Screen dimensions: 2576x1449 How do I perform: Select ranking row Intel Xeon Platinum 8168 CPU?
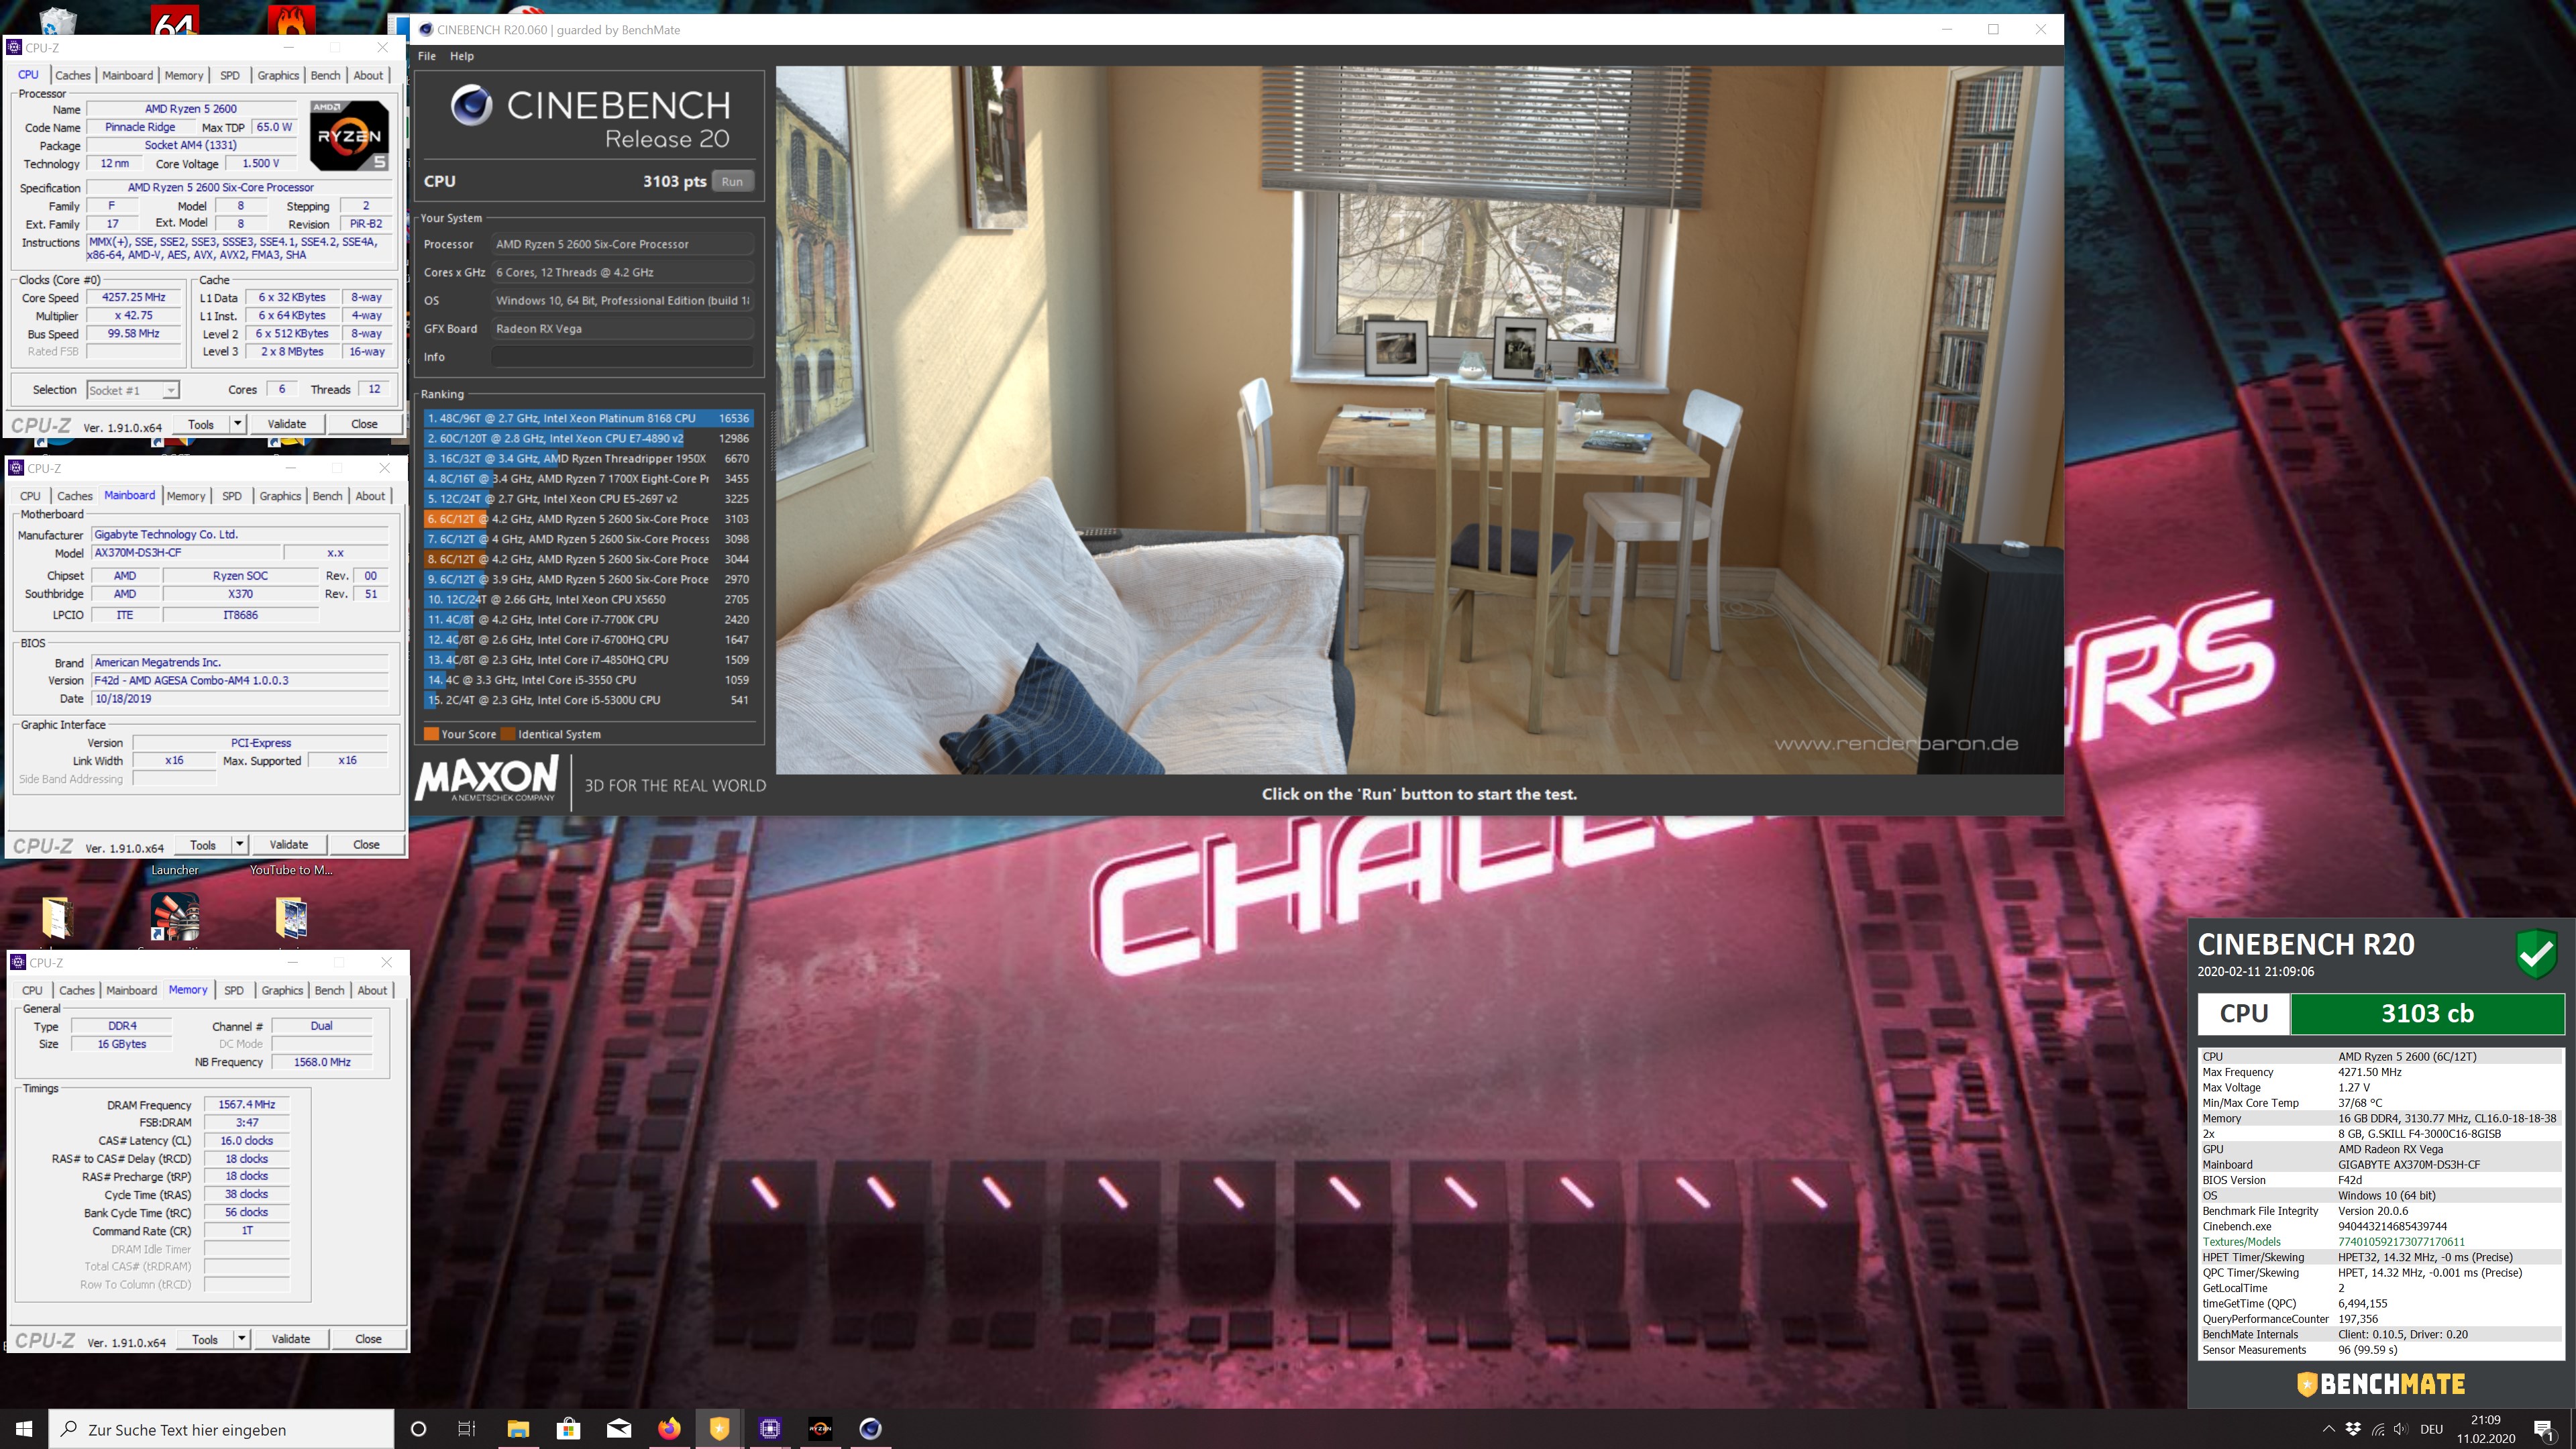(x=588, y=418)
